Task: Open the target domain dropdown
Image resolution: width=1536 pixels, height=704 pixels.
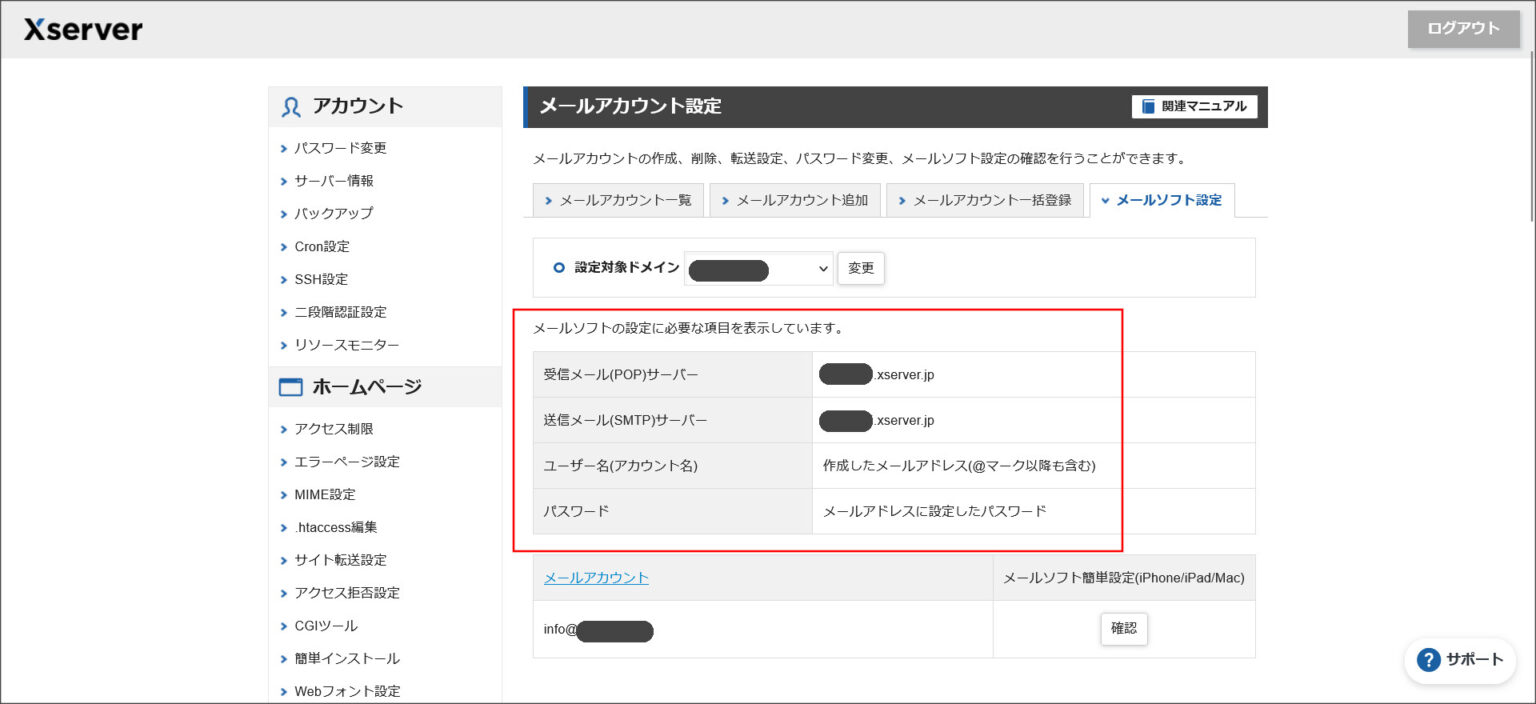Action: [758, 269]
